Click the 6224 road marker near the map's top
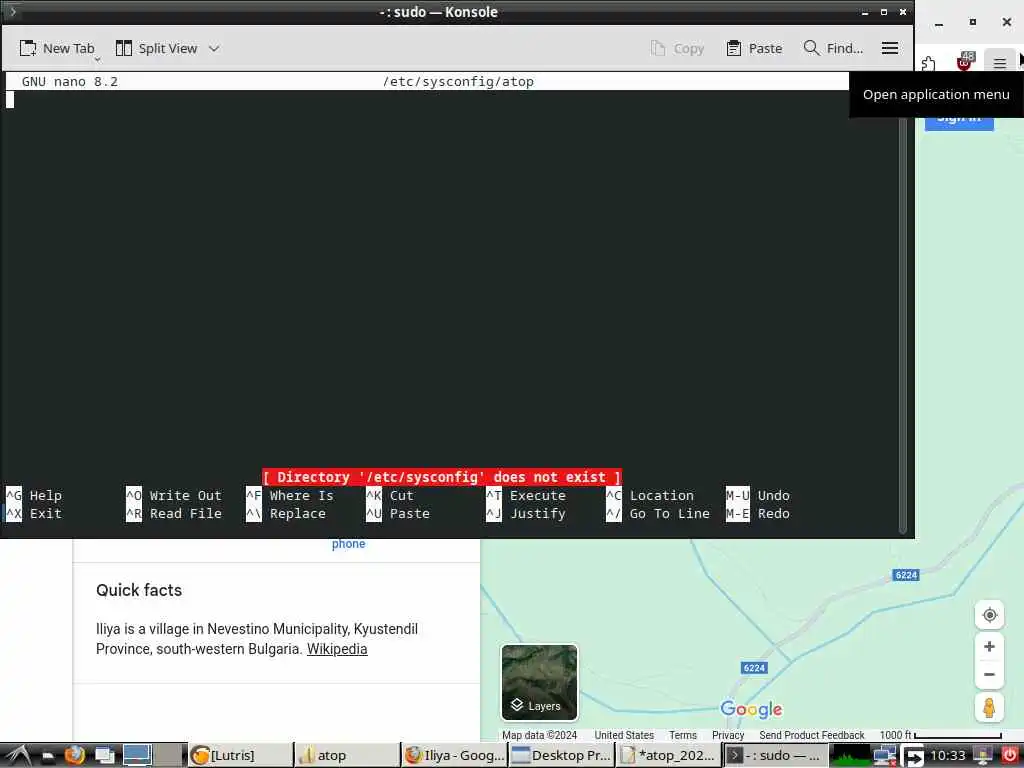This screenshot has width=1024, height=768. tap(906, 575)
